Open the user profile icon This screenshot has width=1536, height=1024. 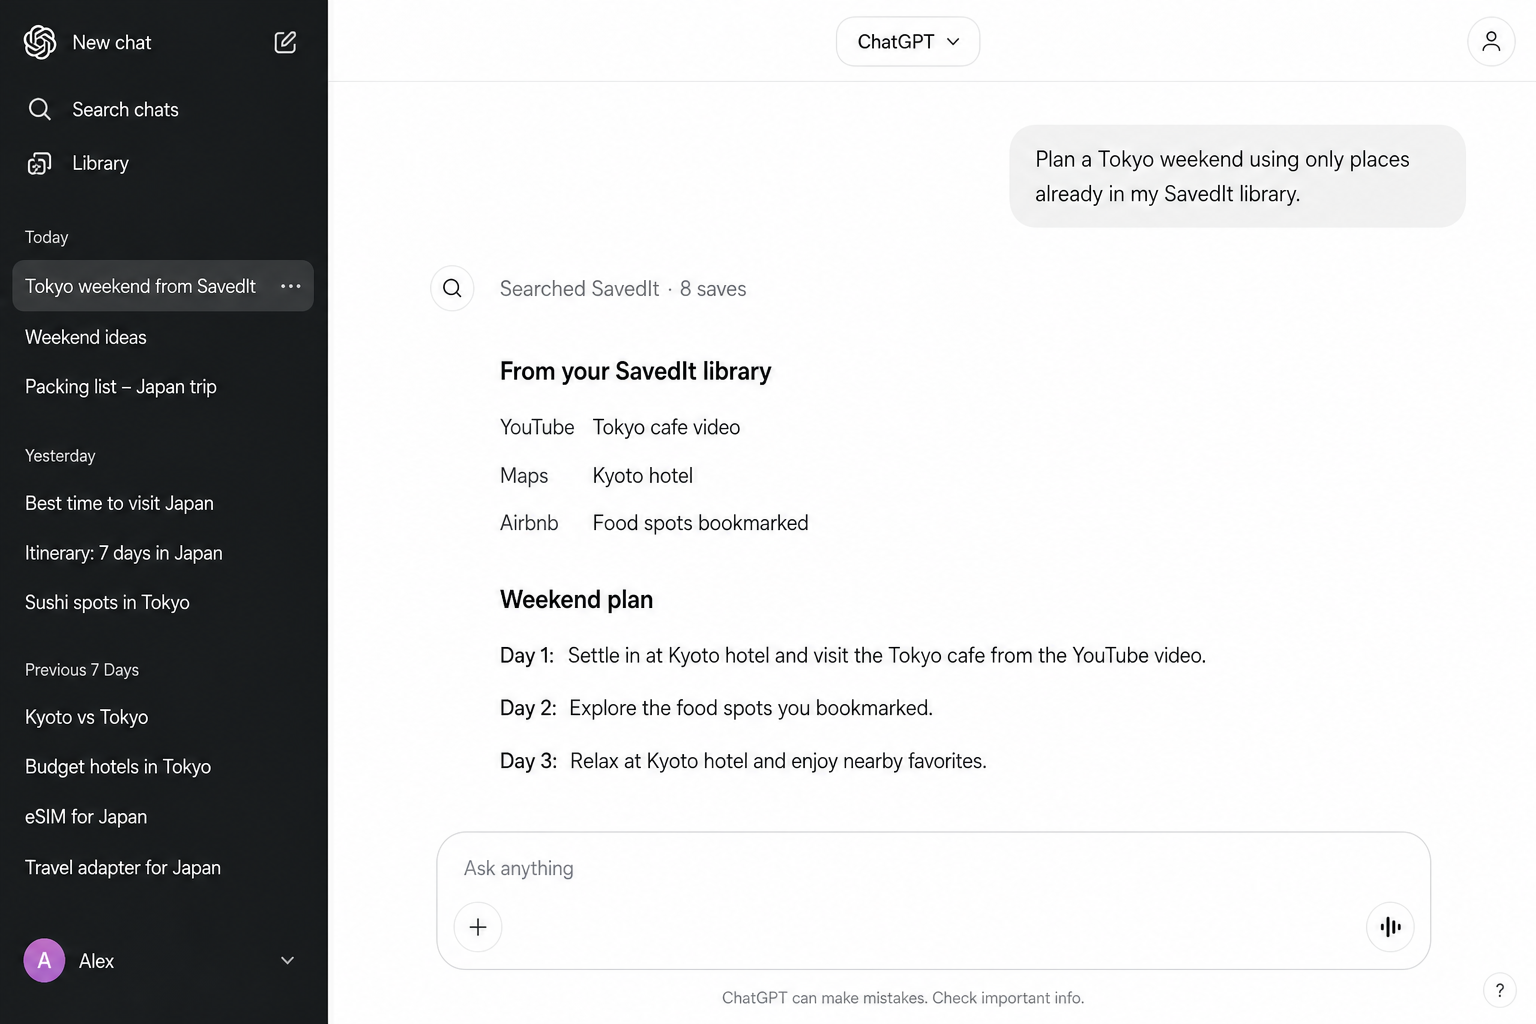[x=1491, y=41]
